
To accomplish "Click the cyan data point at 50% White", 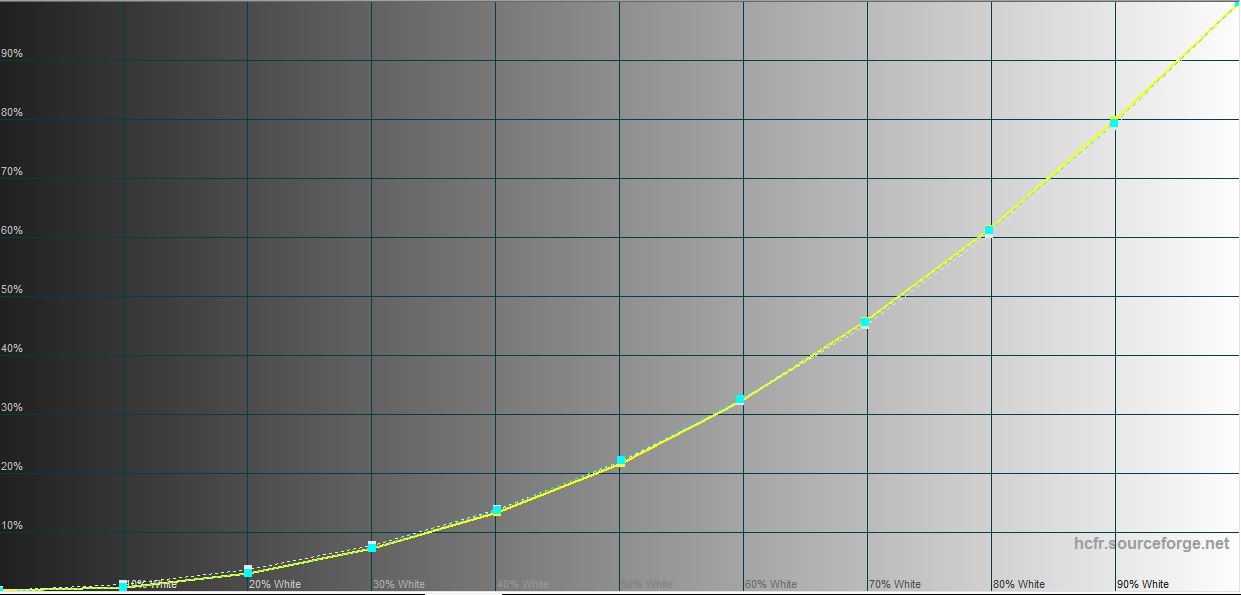I will 621,461.
